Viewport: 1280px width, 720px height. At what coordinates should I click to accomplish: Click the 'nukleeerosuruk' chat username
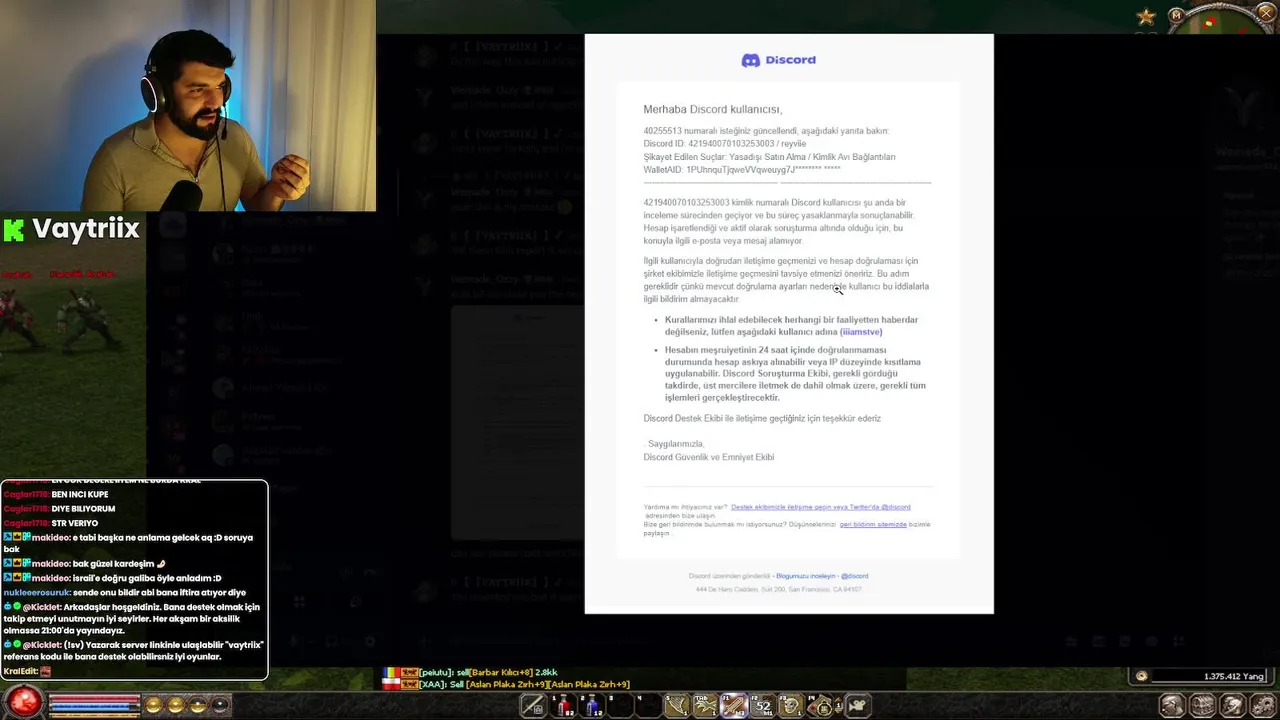(37, 592)
